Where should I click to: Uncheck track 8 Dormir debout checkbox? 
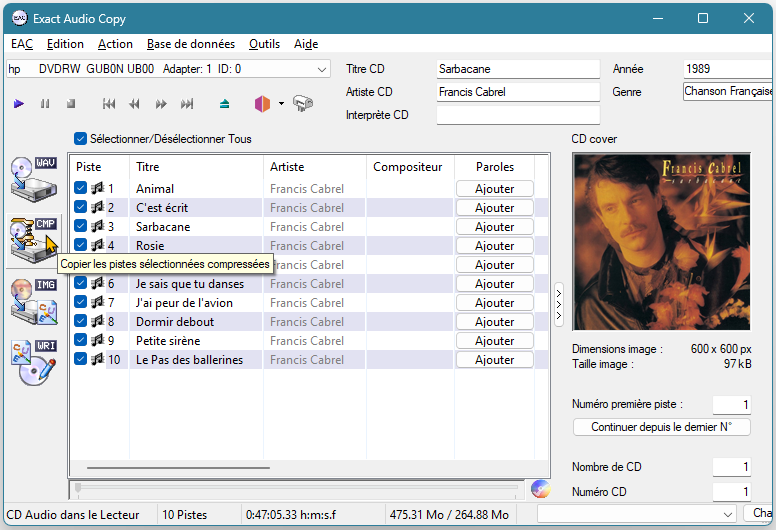coord(81,321)
